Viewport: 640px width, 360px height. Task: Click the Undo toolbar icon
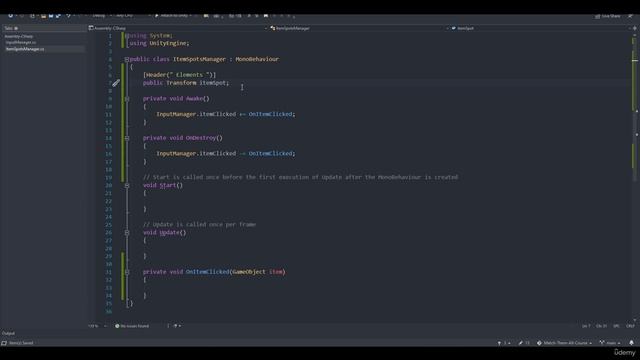[x=68, y=16]
